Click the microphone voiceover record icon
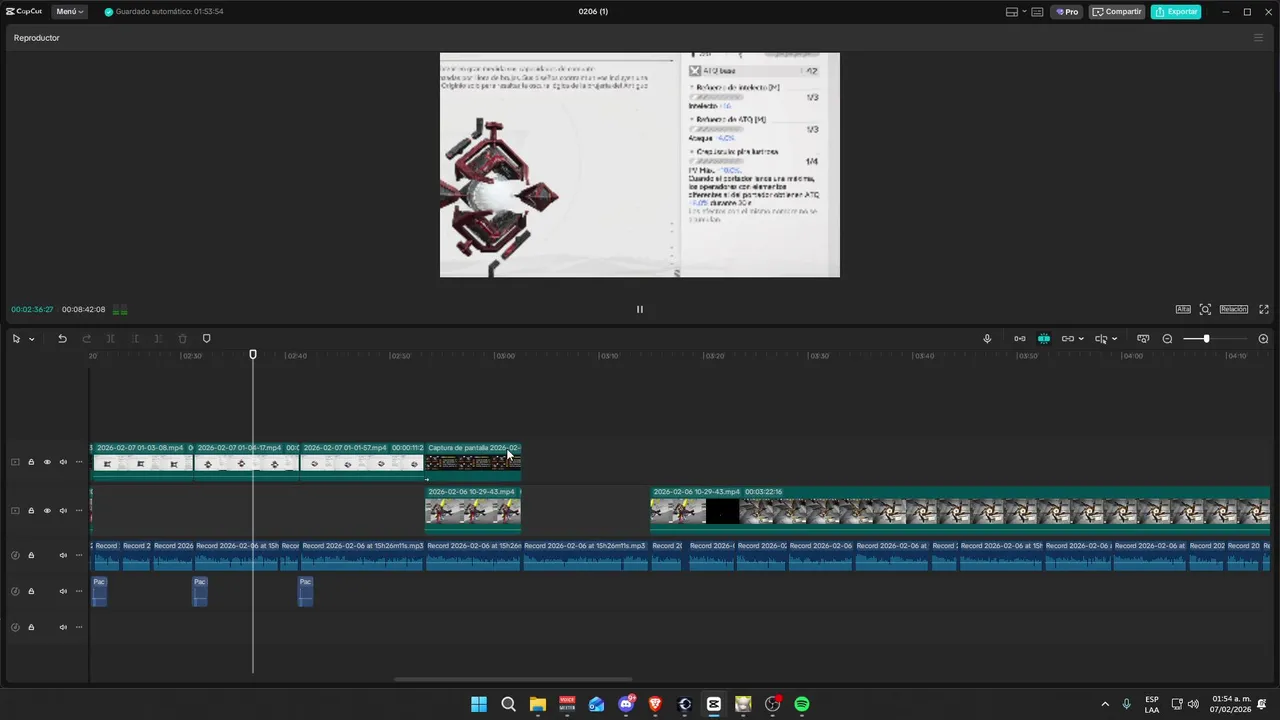This screenshot has height=720, width=1280. [x=987, y=339]
